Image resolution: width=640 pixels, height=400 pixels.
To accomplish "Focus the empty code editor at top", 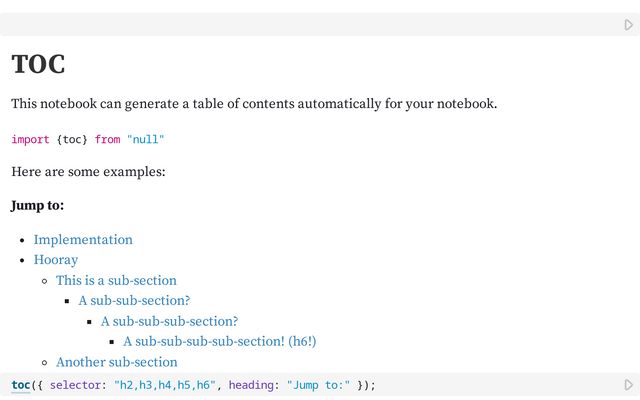I will [300, 25].
